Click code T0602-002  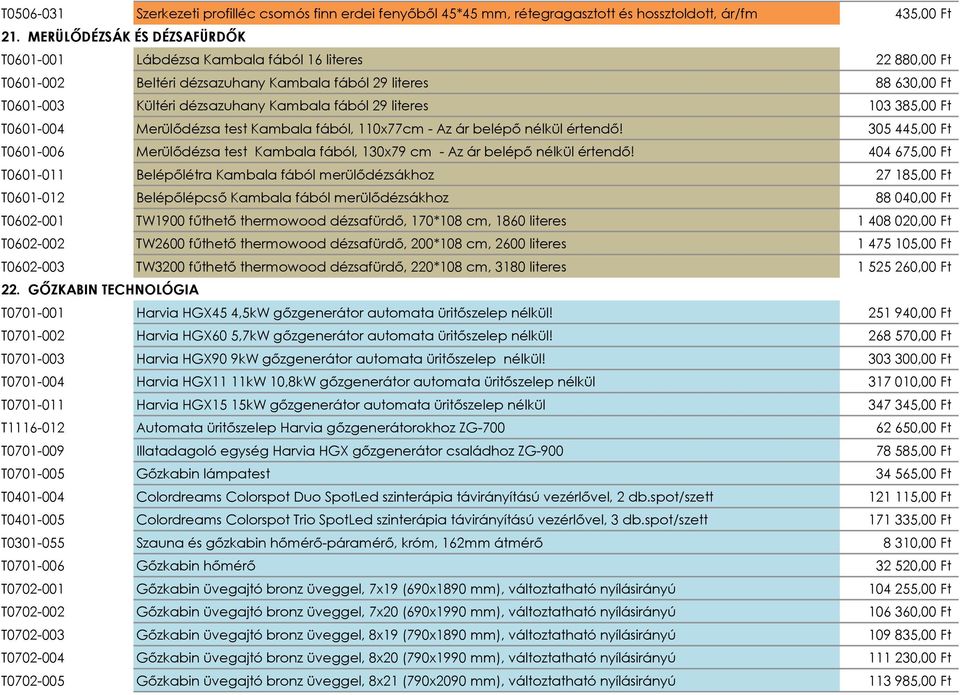32,244
